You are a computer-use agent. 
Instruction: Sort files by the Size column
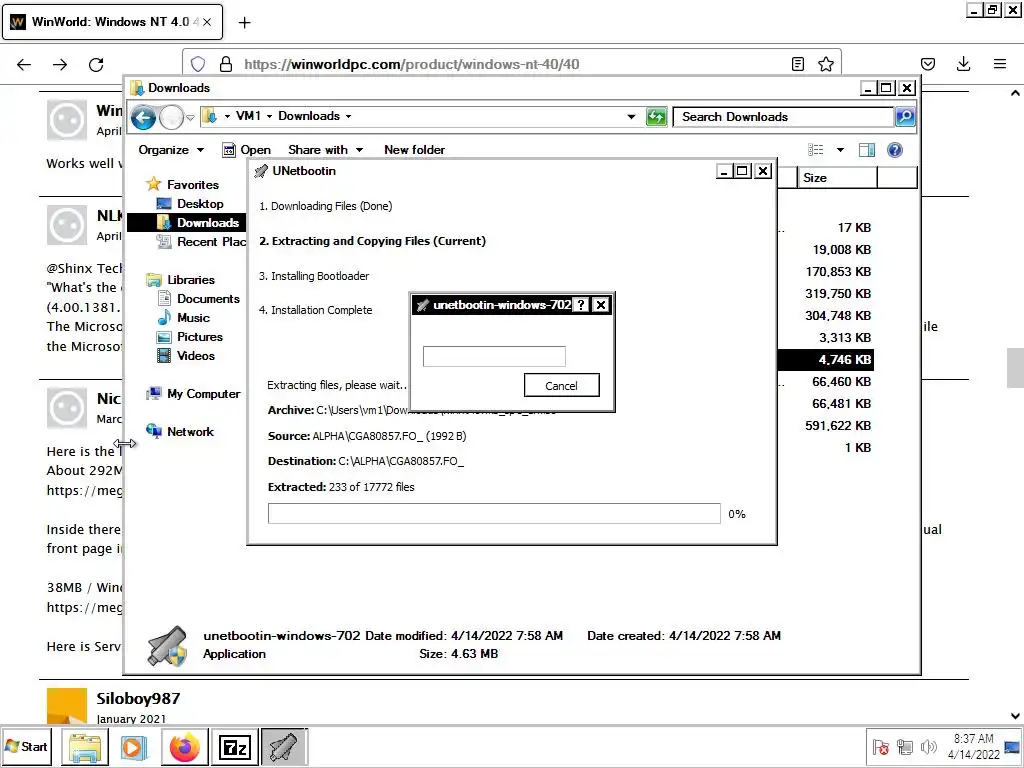pos(837,178)
